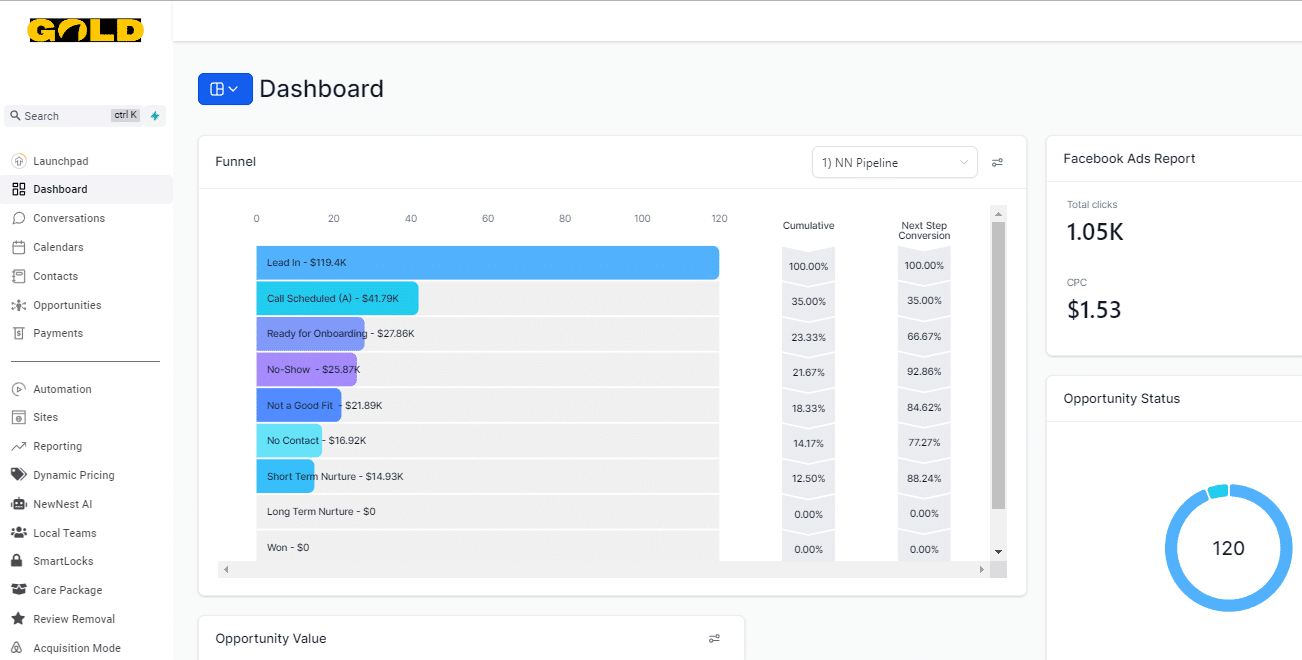Click the SmartLocks padlock icon
Image resolution: width=1302 pixels, height=660 pixels.
pyautogui.click(x=19, y=561)
